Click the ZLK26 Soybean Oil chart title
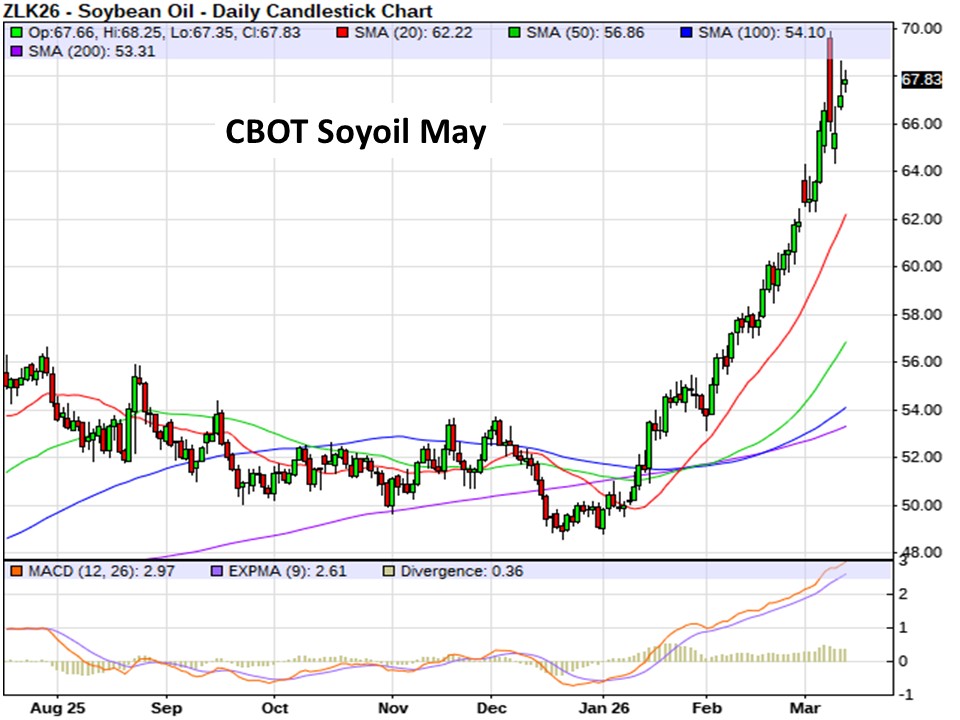The height and width of the screenshot is (720, 960). coord(218,12)
